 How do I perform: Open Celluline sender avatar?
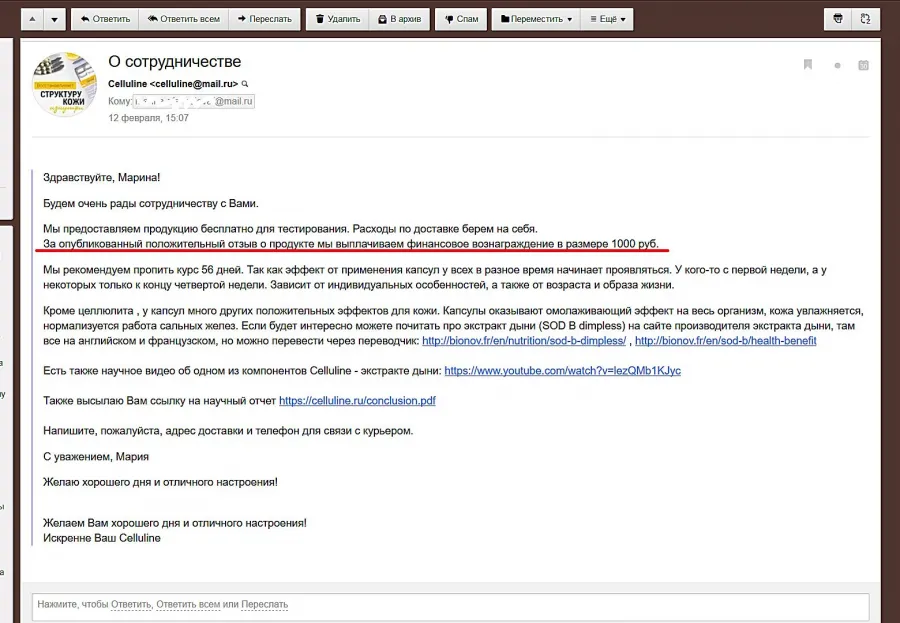[64, 84]
